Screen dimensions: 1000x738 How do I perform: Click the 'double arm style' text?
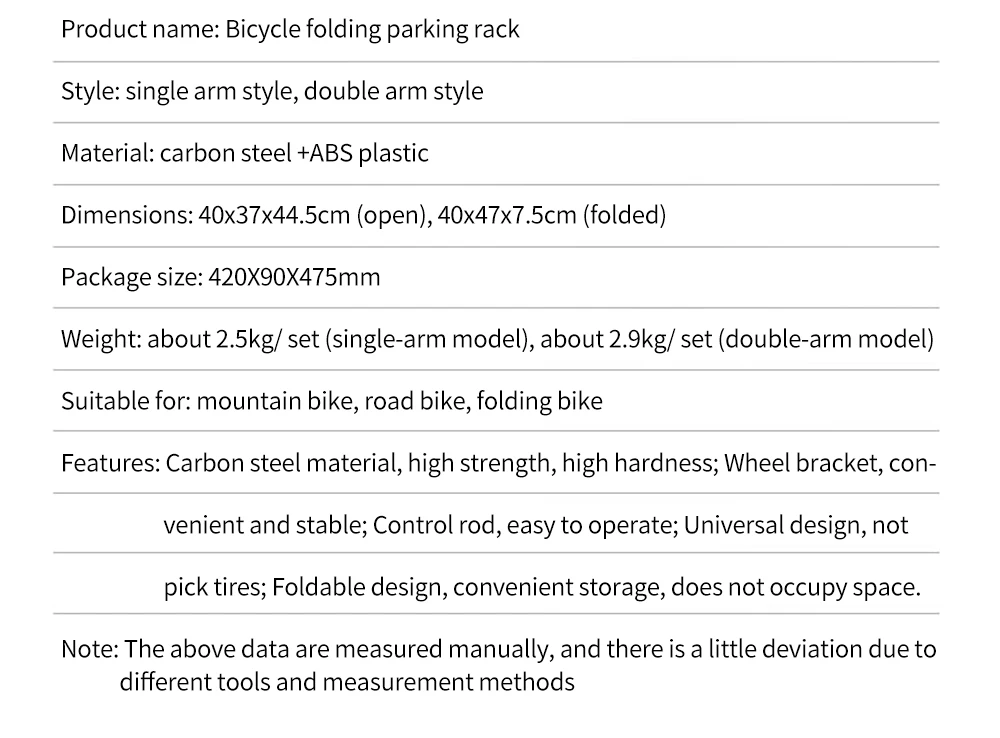[x=393, y=91]
